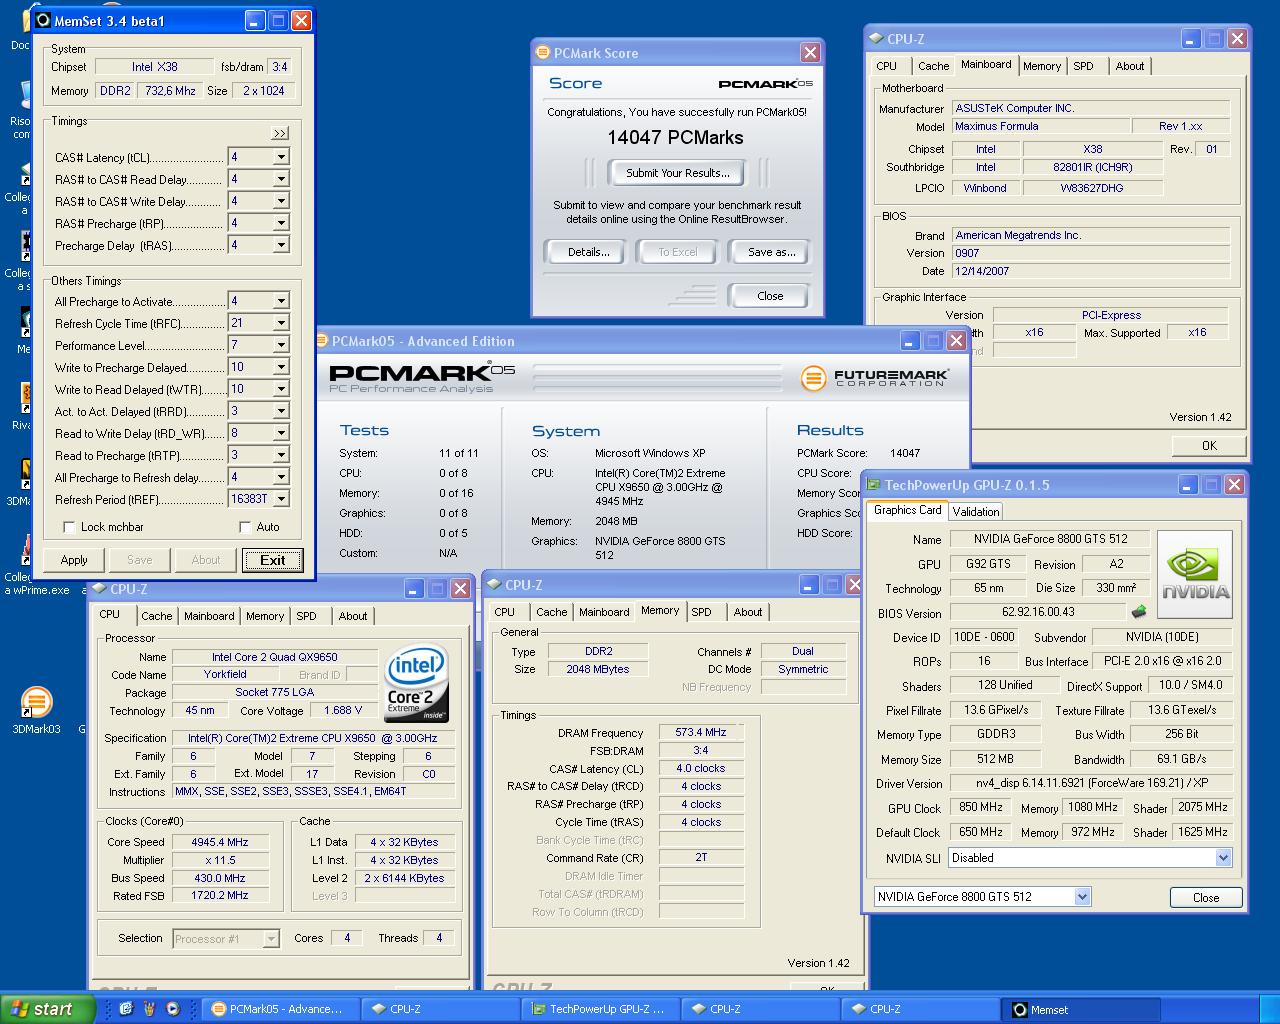Expand MemSet timings with >> button
The image size is (1280, 1024).
[x=280, y=133]
